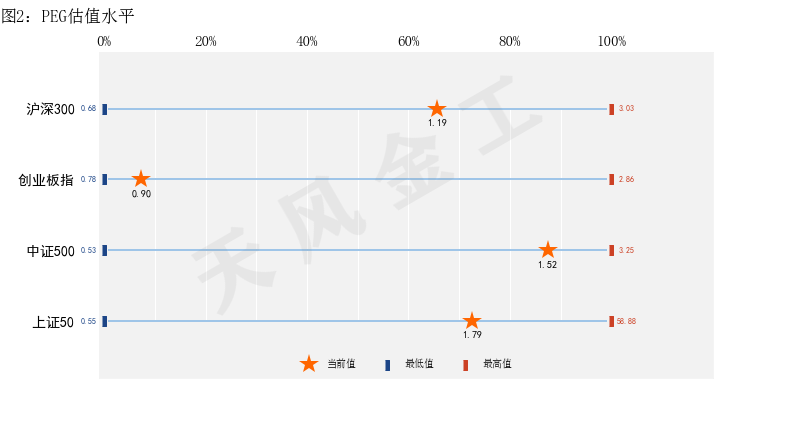
Task: Select the red maximum marker at 58.88
Action: point(611,321)
